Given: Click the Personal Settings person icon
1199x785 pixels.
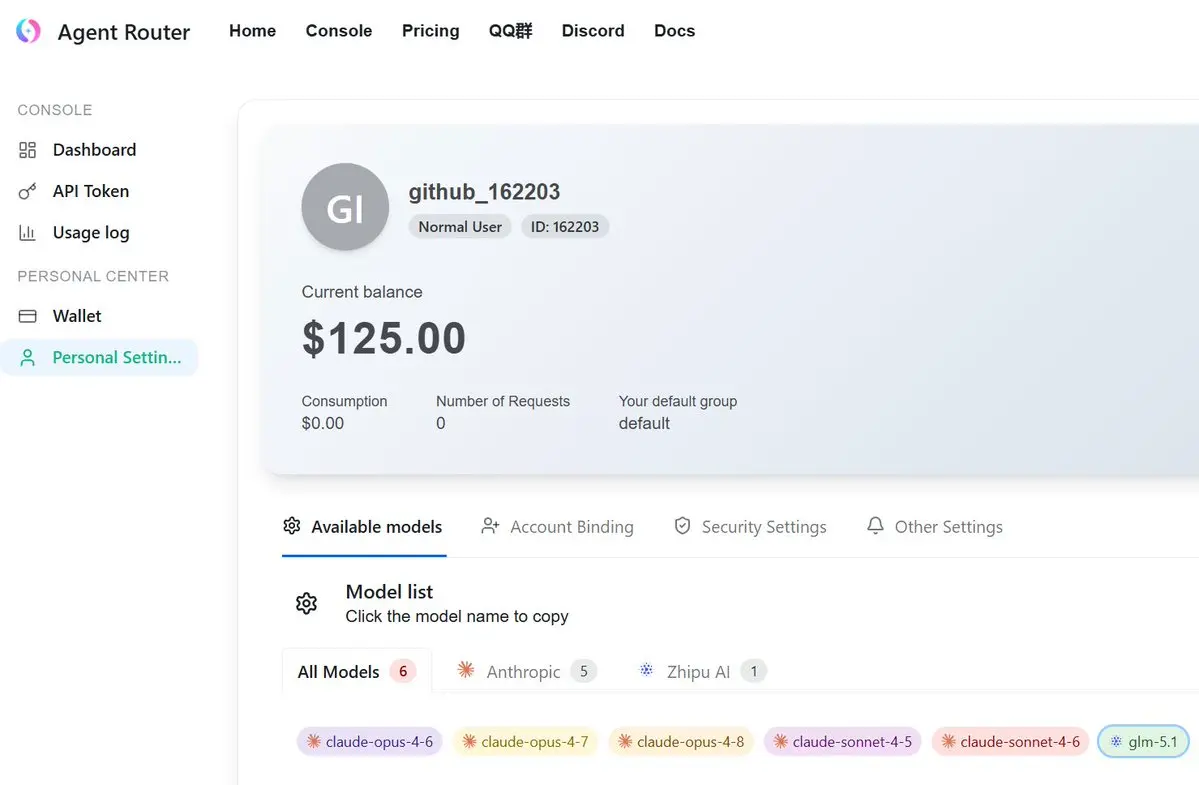Looking at the screenshot, I should click(x=28, y=357).
